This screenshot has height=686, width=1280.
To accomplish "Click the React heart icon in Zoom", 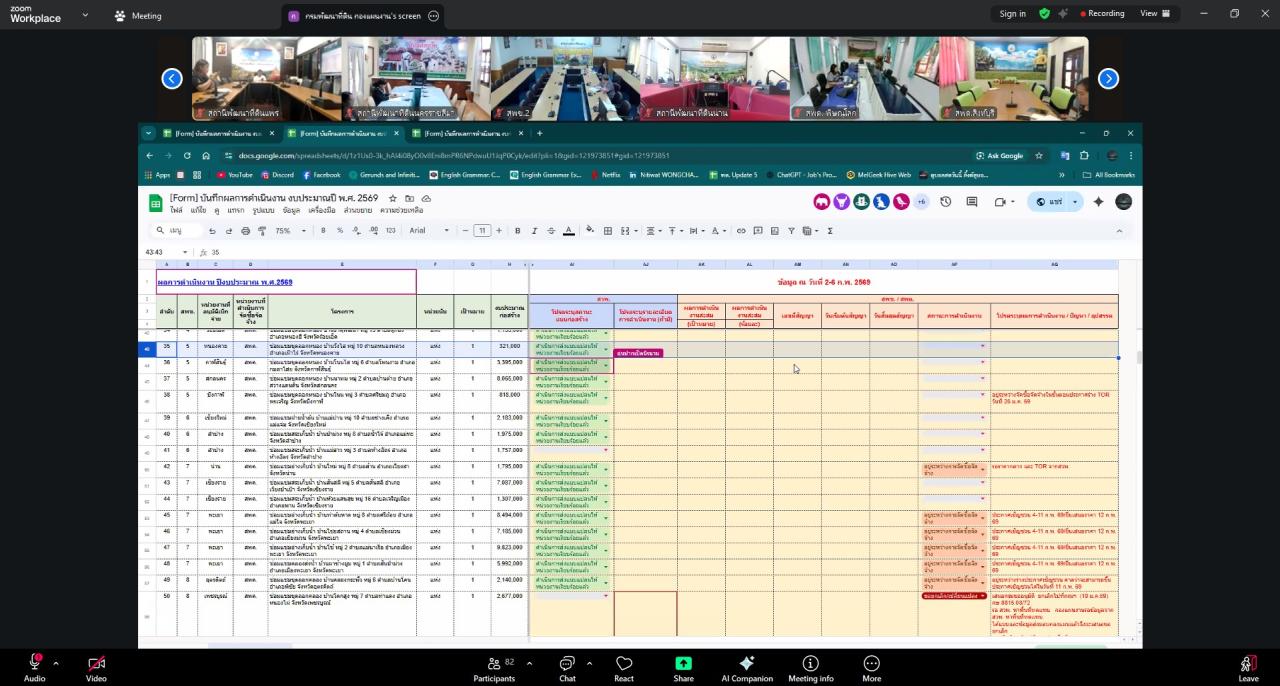I will click(624, 668).
